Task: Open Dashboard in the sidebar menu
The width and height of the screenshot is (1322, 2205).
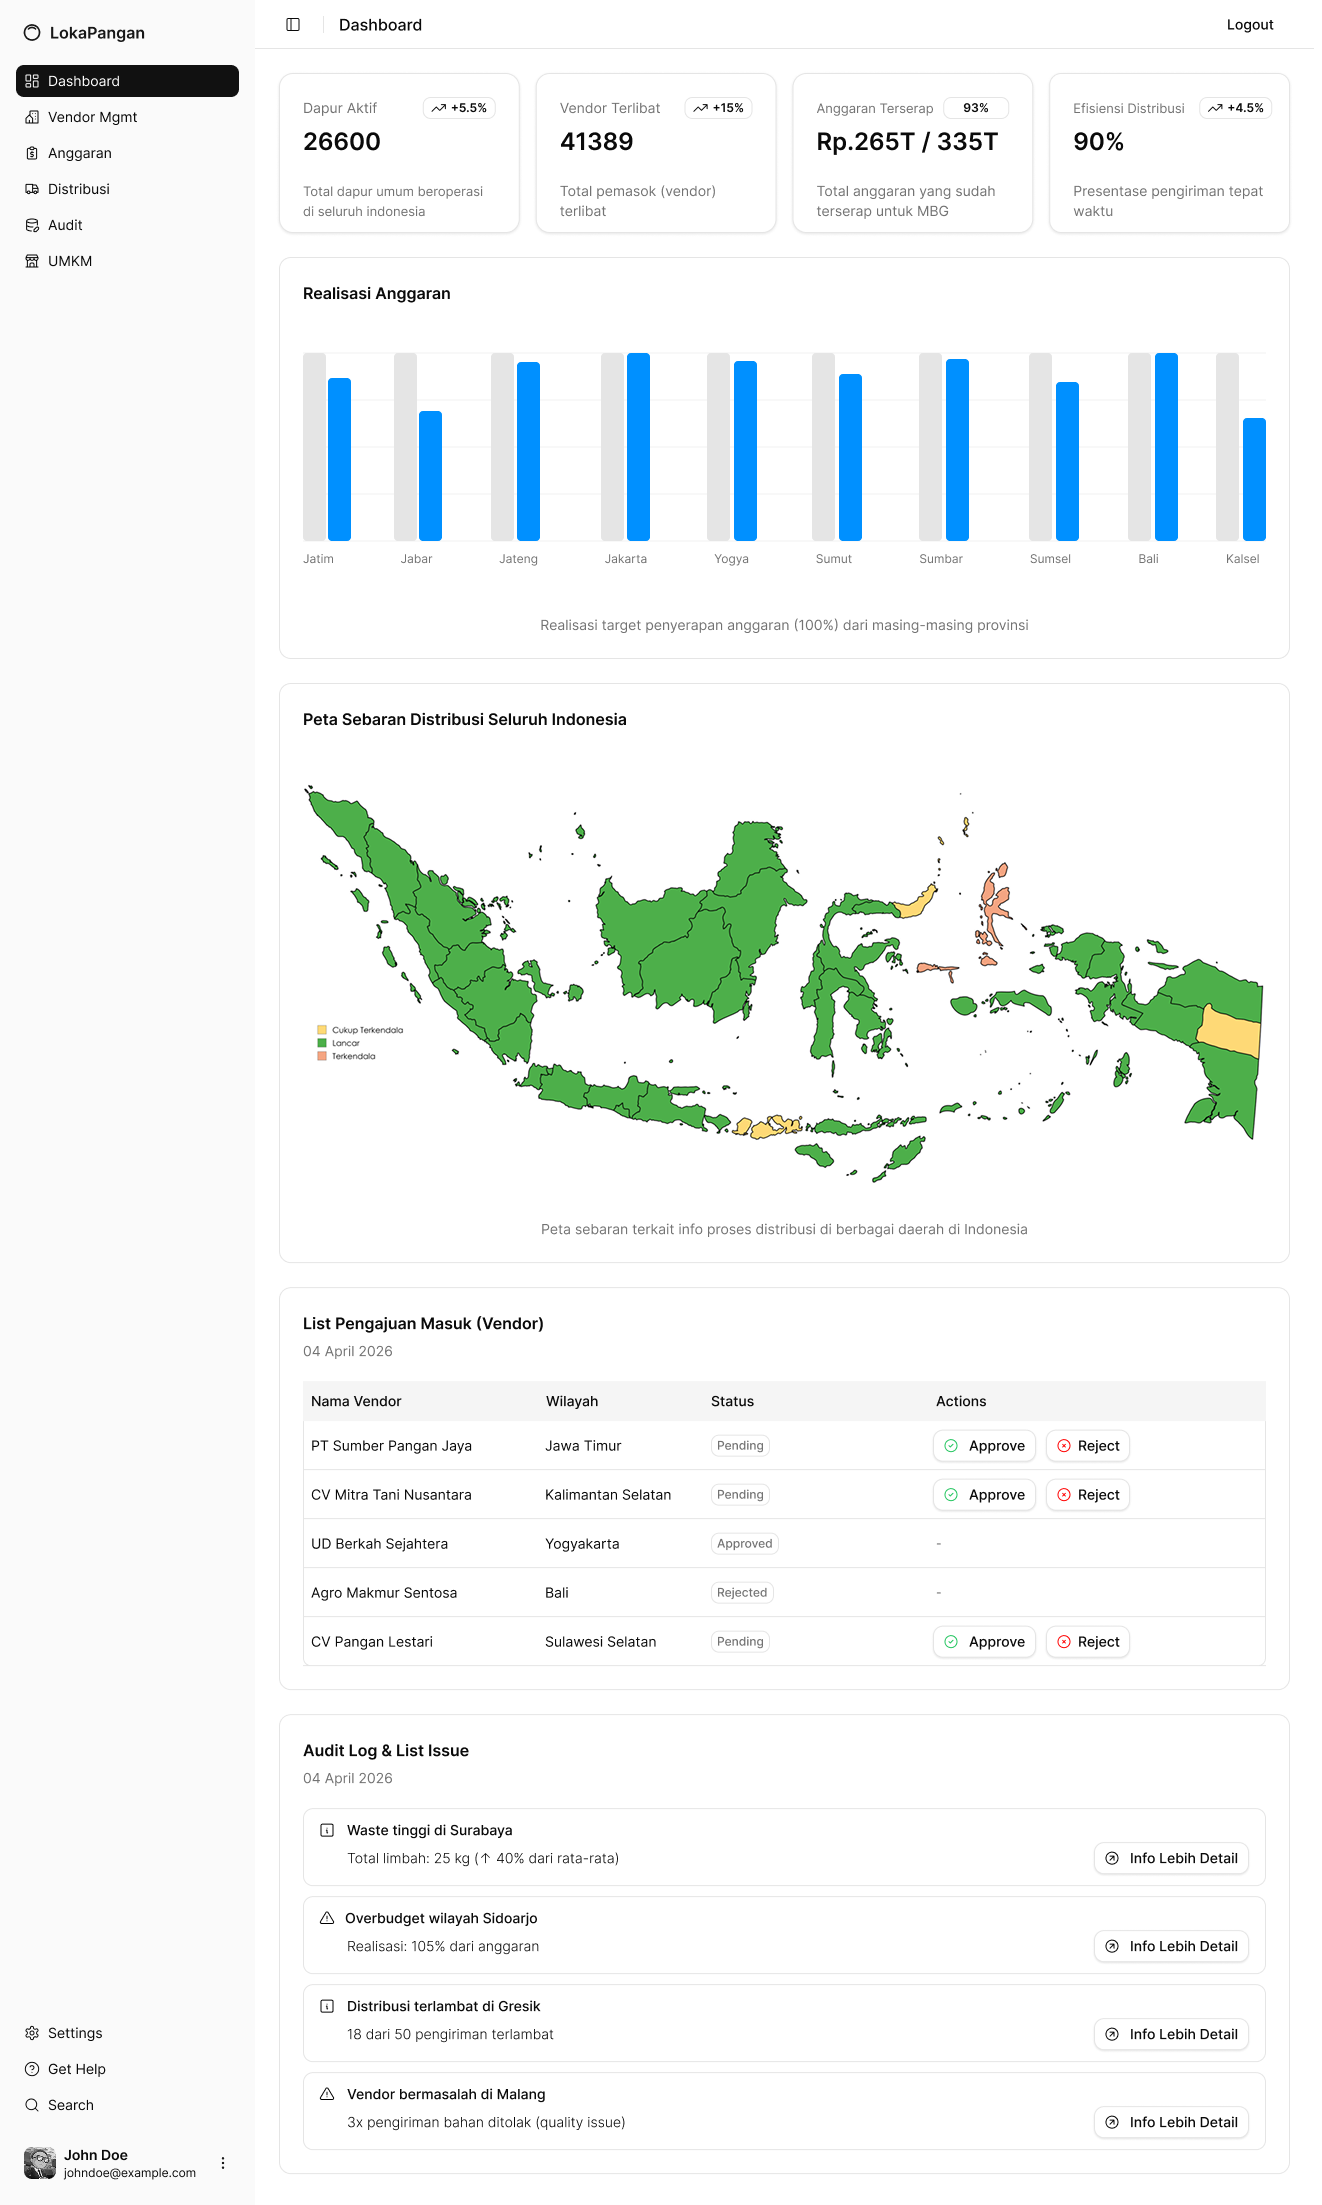Action: (x=127, y=81)
